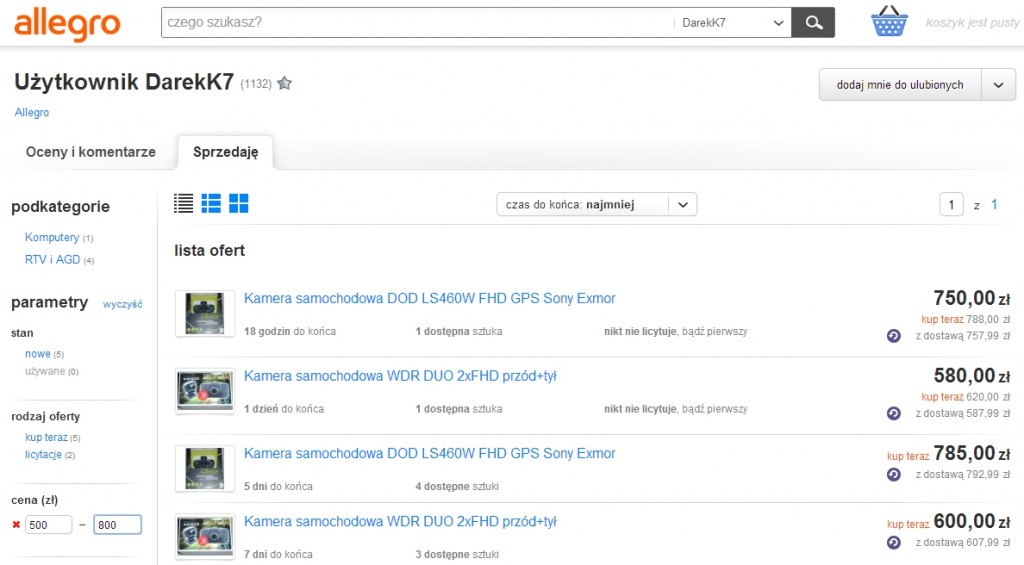This screenshot has height=565, width=1024.
Task: Click the favorite star next to DarekK7
Action: pyautogui.click(x=285, y=84)
